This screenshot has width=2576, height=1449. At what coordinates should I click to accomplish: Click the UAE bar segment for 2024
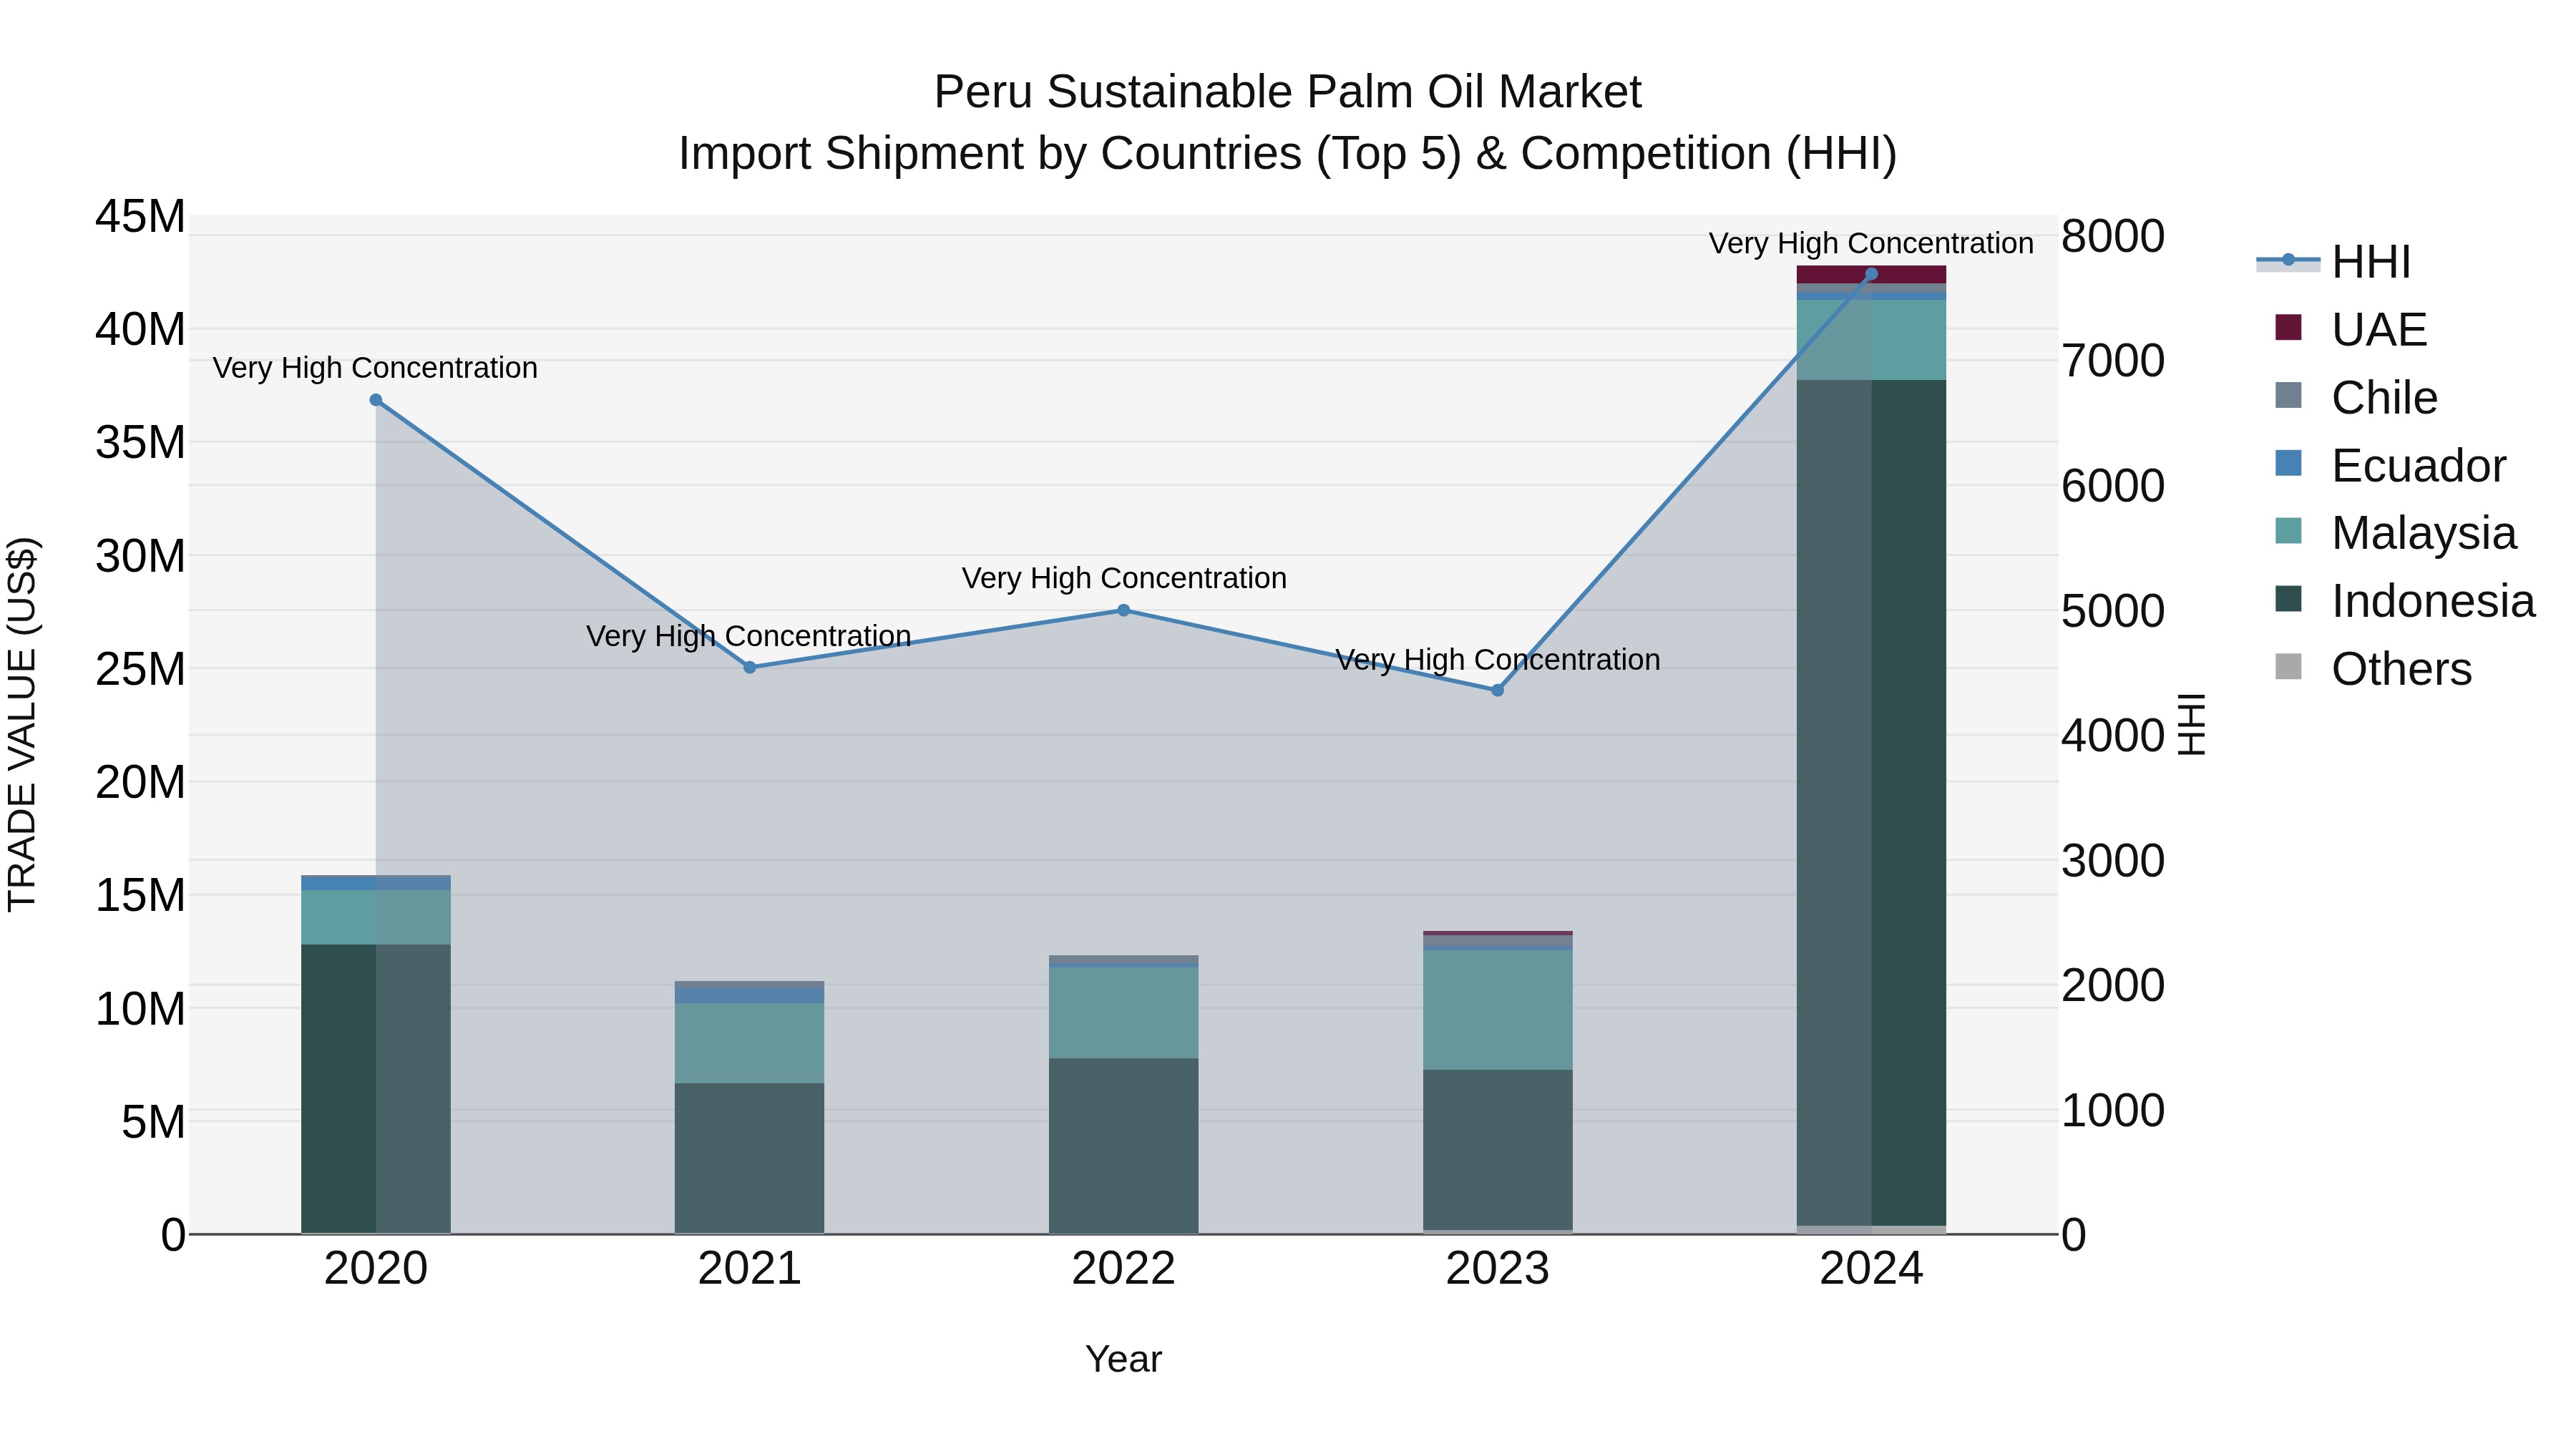[x=1871, y=275]
